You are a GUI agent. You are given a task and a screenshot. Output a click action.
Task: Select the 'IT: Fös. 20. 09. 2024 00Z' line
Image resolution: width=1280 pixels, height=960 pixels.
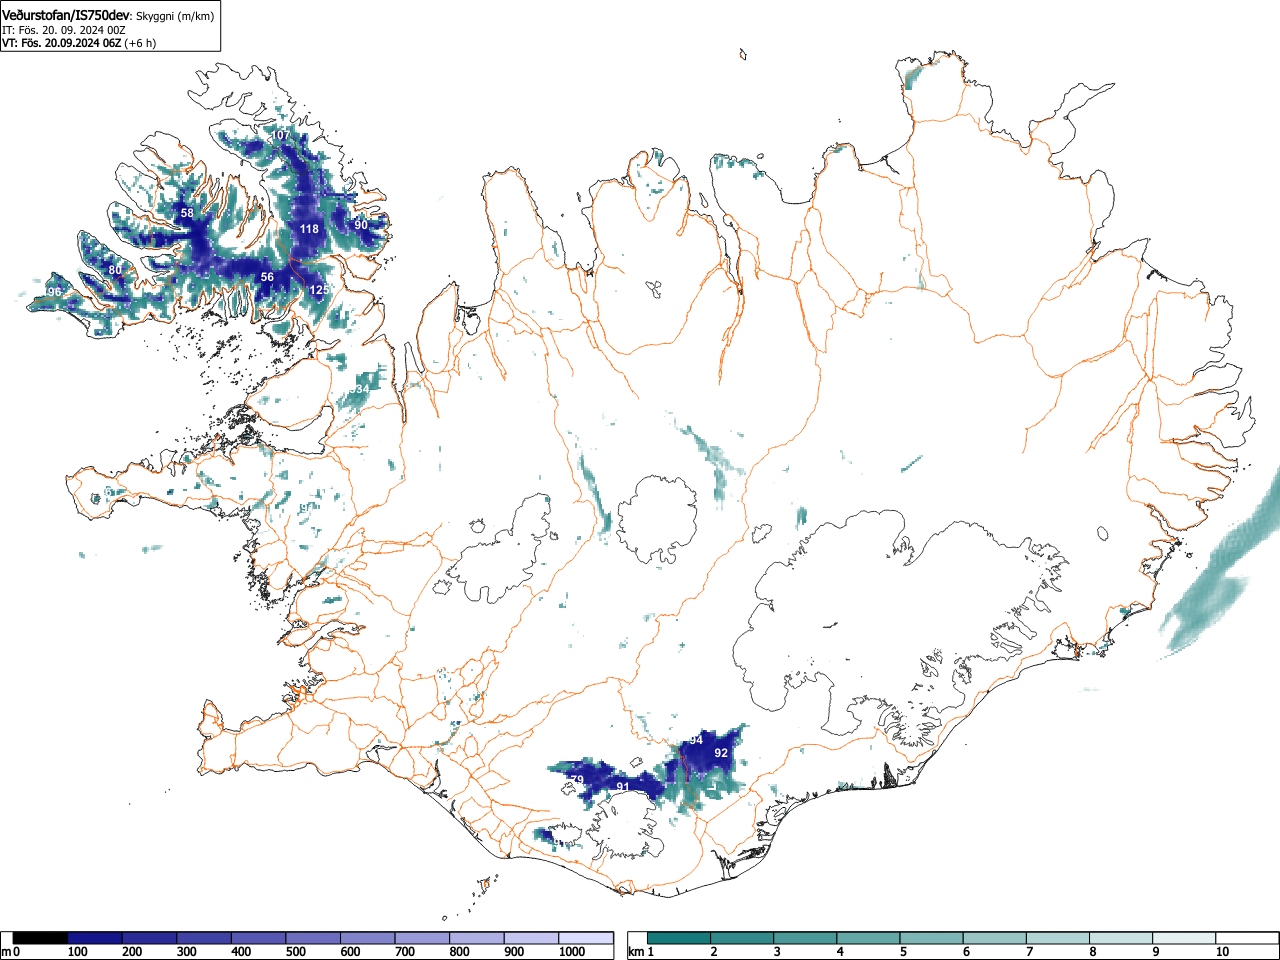(64, 30)
